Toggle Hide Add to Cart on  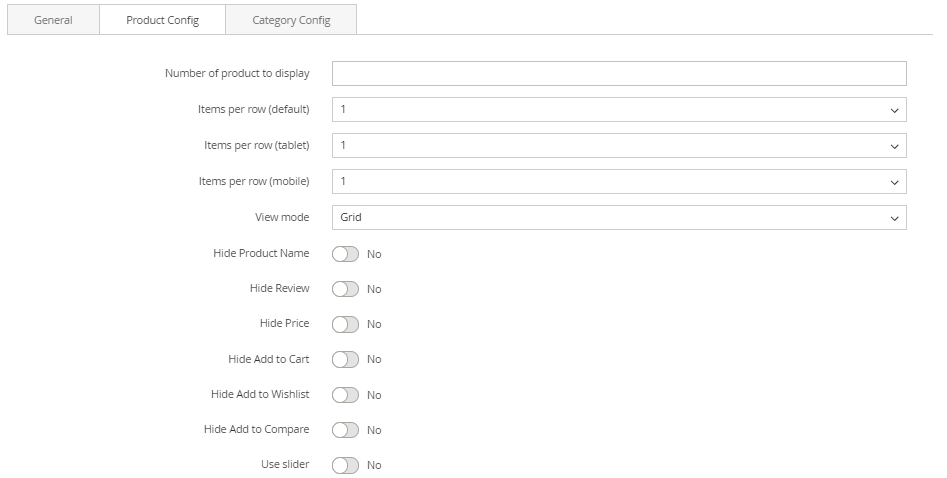click(x=345, y=359)
